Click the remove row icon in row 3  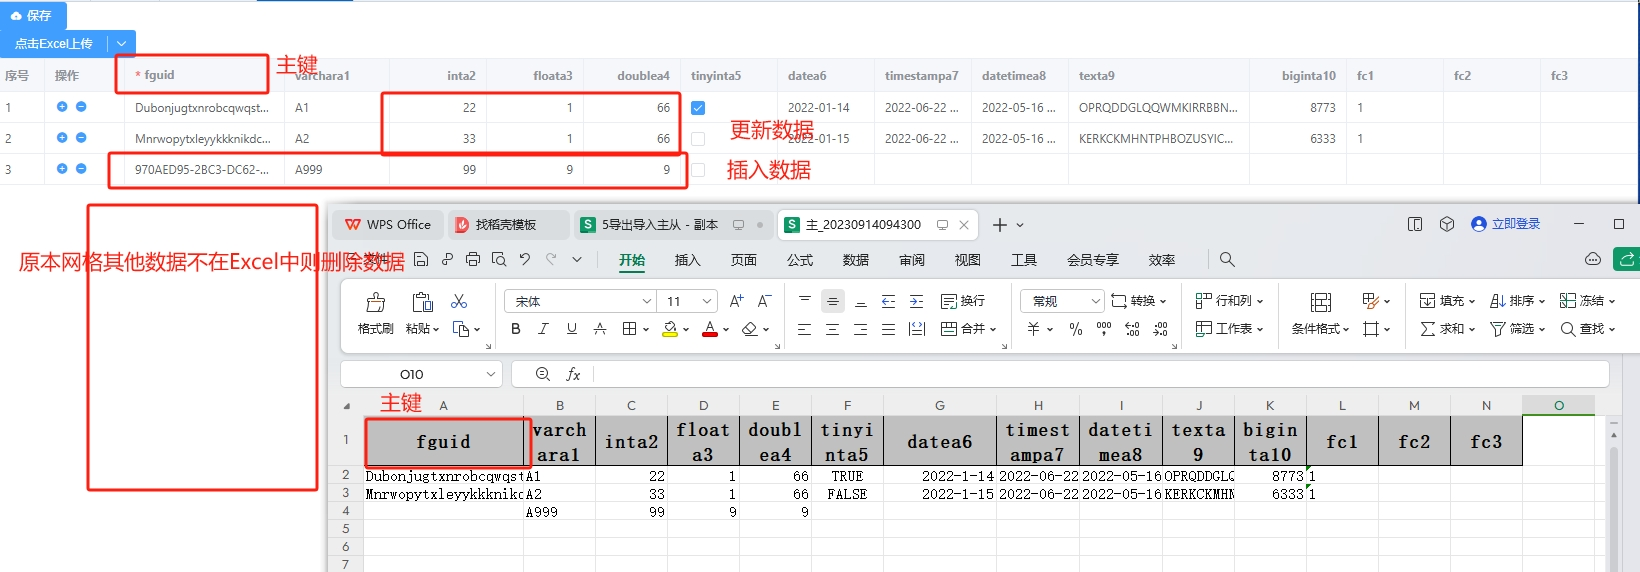81,169
